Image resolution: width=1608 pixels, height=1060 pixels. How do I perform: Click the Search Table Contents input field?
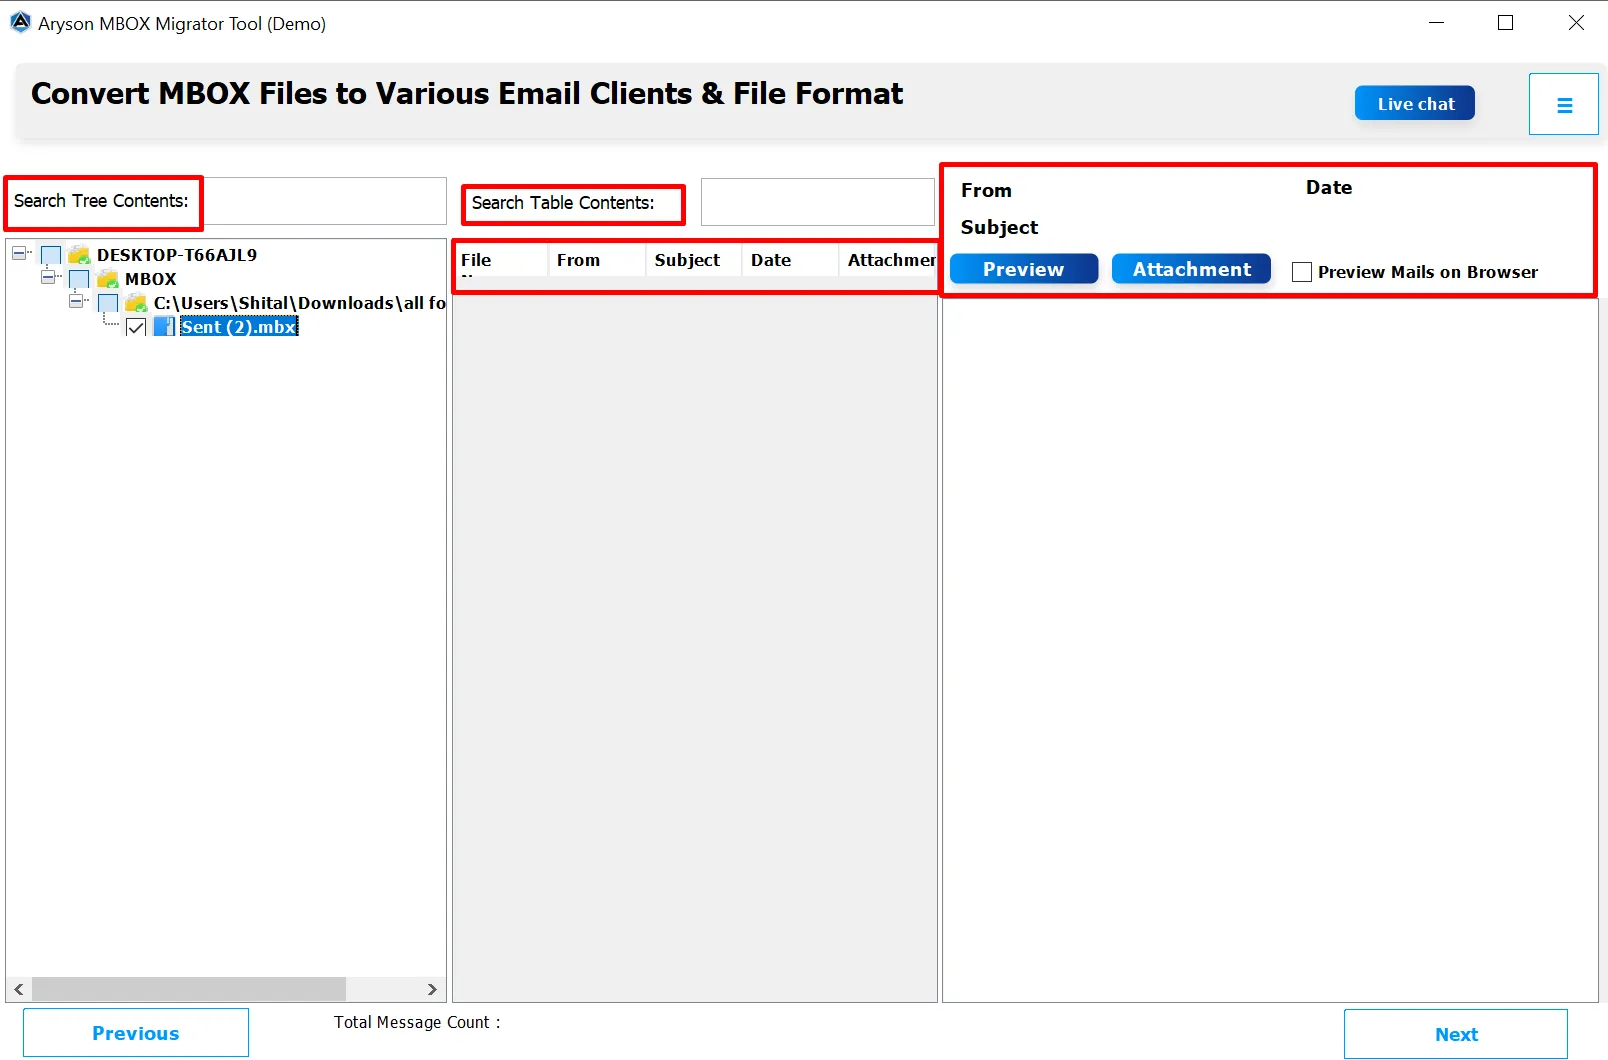(817, 202)
